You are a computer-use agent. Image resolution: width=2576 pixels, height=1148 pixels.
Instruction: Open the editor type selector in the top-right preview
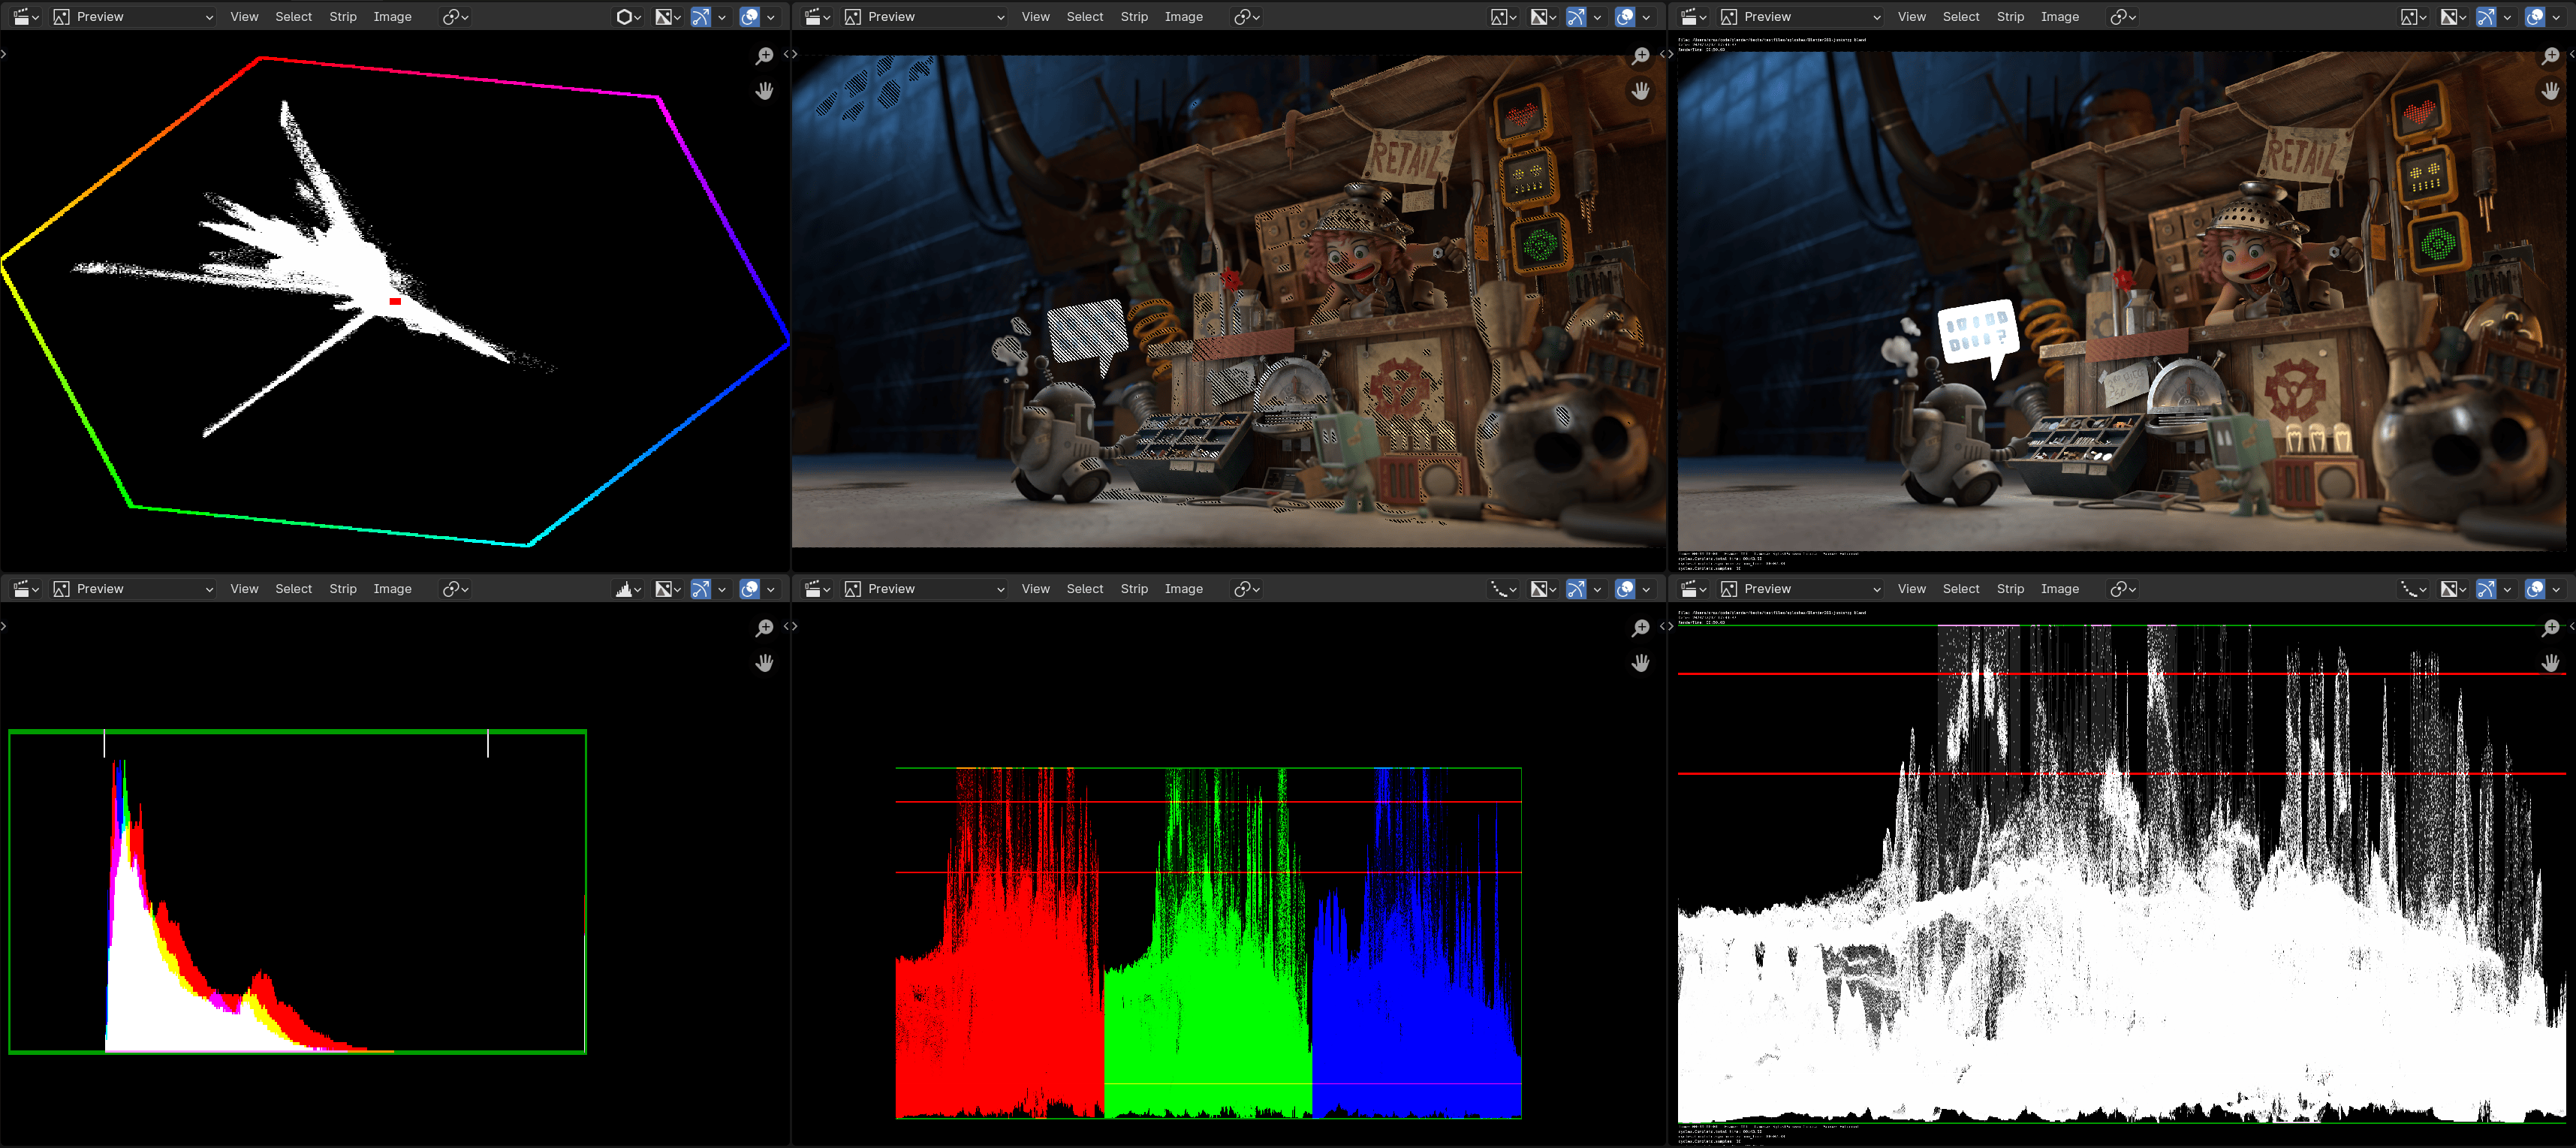(1694, 17)
